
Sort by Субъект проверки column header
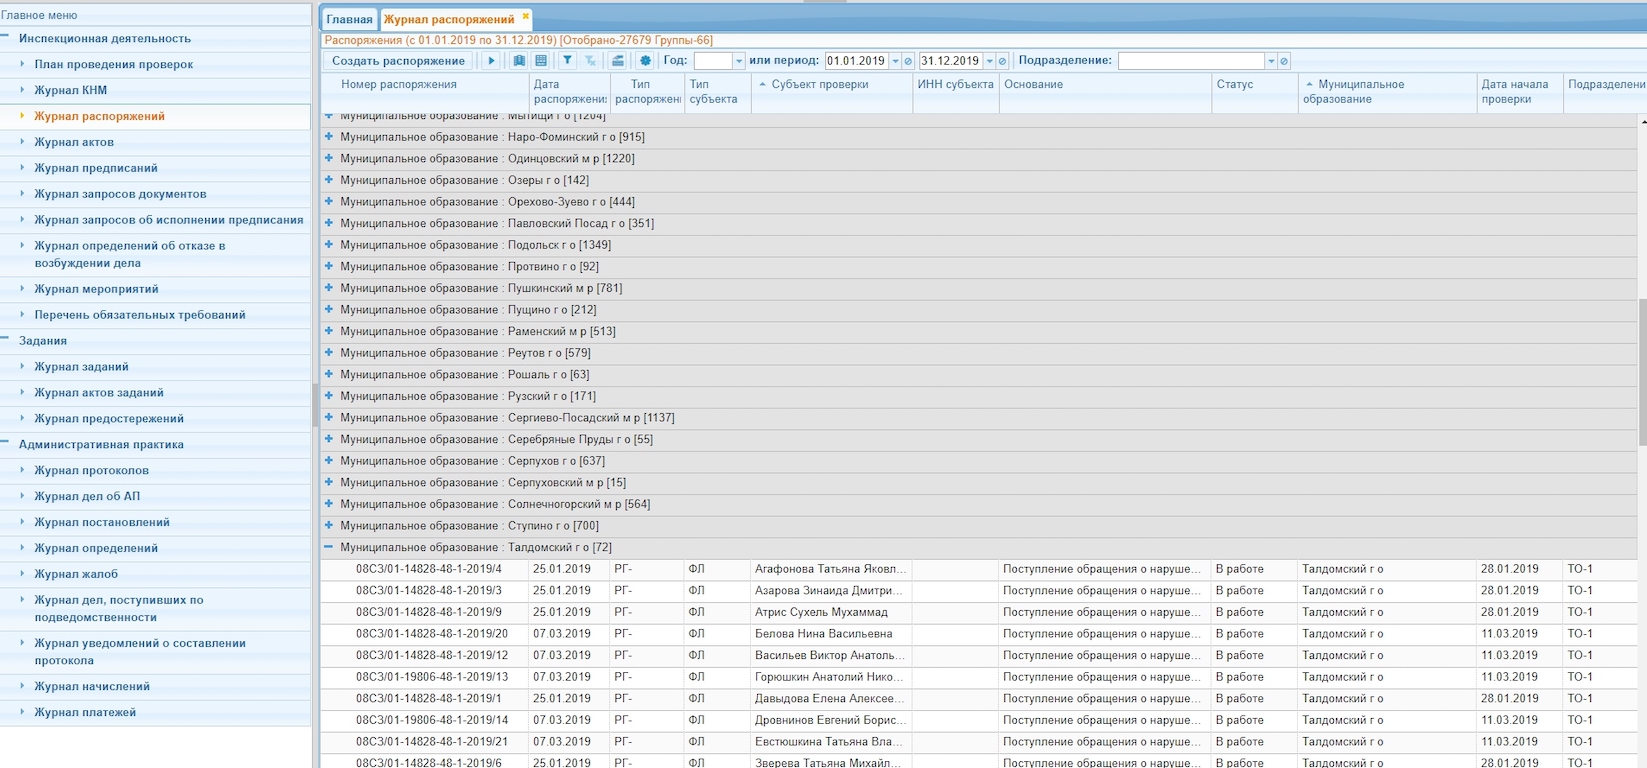coord(820,85)
